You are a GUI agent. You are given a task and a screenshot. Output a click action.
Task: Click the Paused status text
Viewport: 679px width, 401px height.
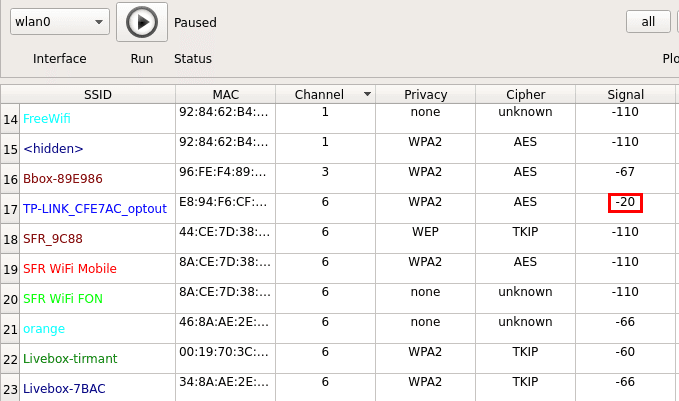coord(195,23)
